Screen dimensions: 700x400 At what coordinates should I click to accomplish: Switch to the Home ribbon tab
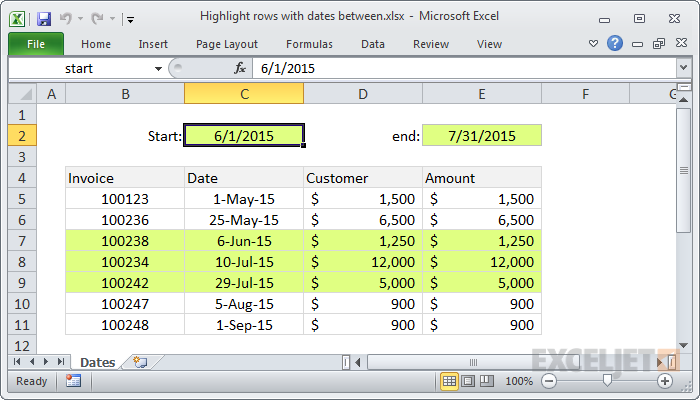click(x=96, y=44)
